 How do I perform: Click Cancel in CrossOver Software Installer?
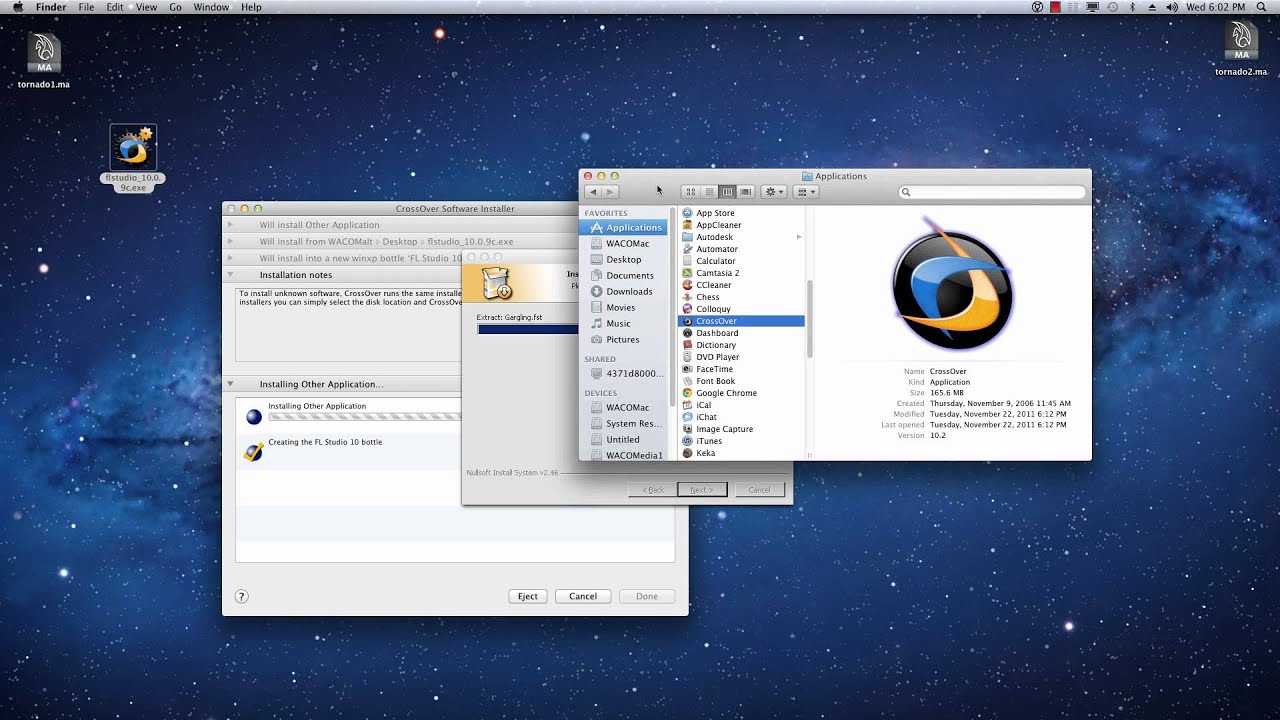pyautogui.click(x=583, y=596)
